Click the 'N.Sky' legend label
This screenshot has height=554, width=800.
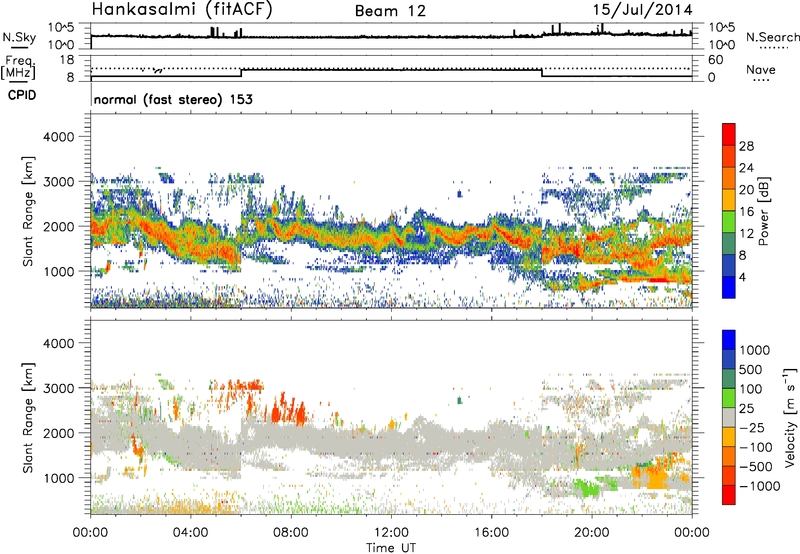pyautogui.click(x=19, y=37)
